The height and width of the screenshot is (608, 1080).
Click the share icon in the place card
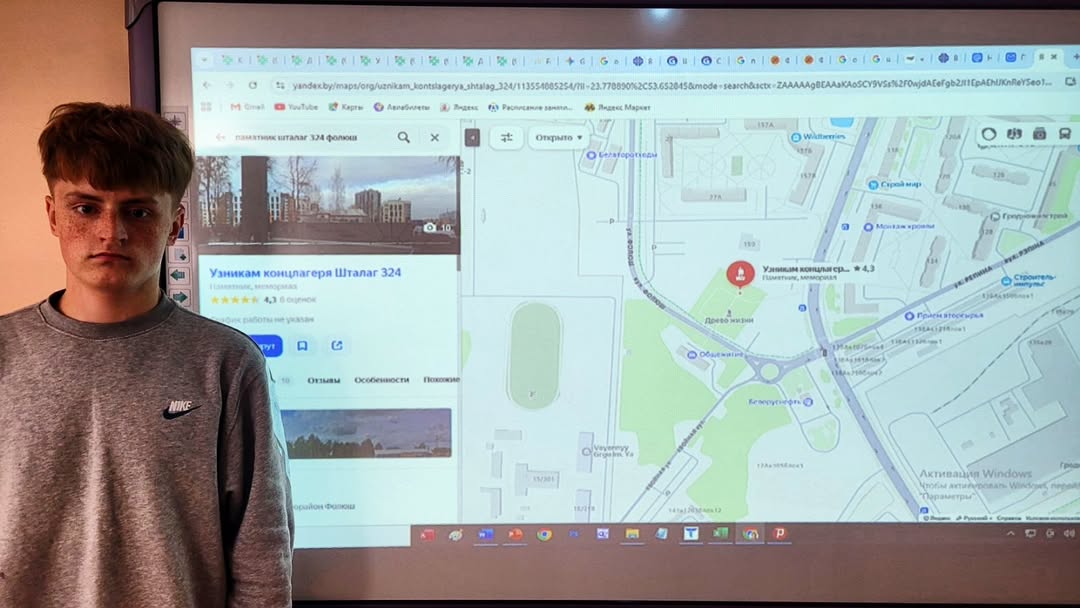tap(337, 346)
